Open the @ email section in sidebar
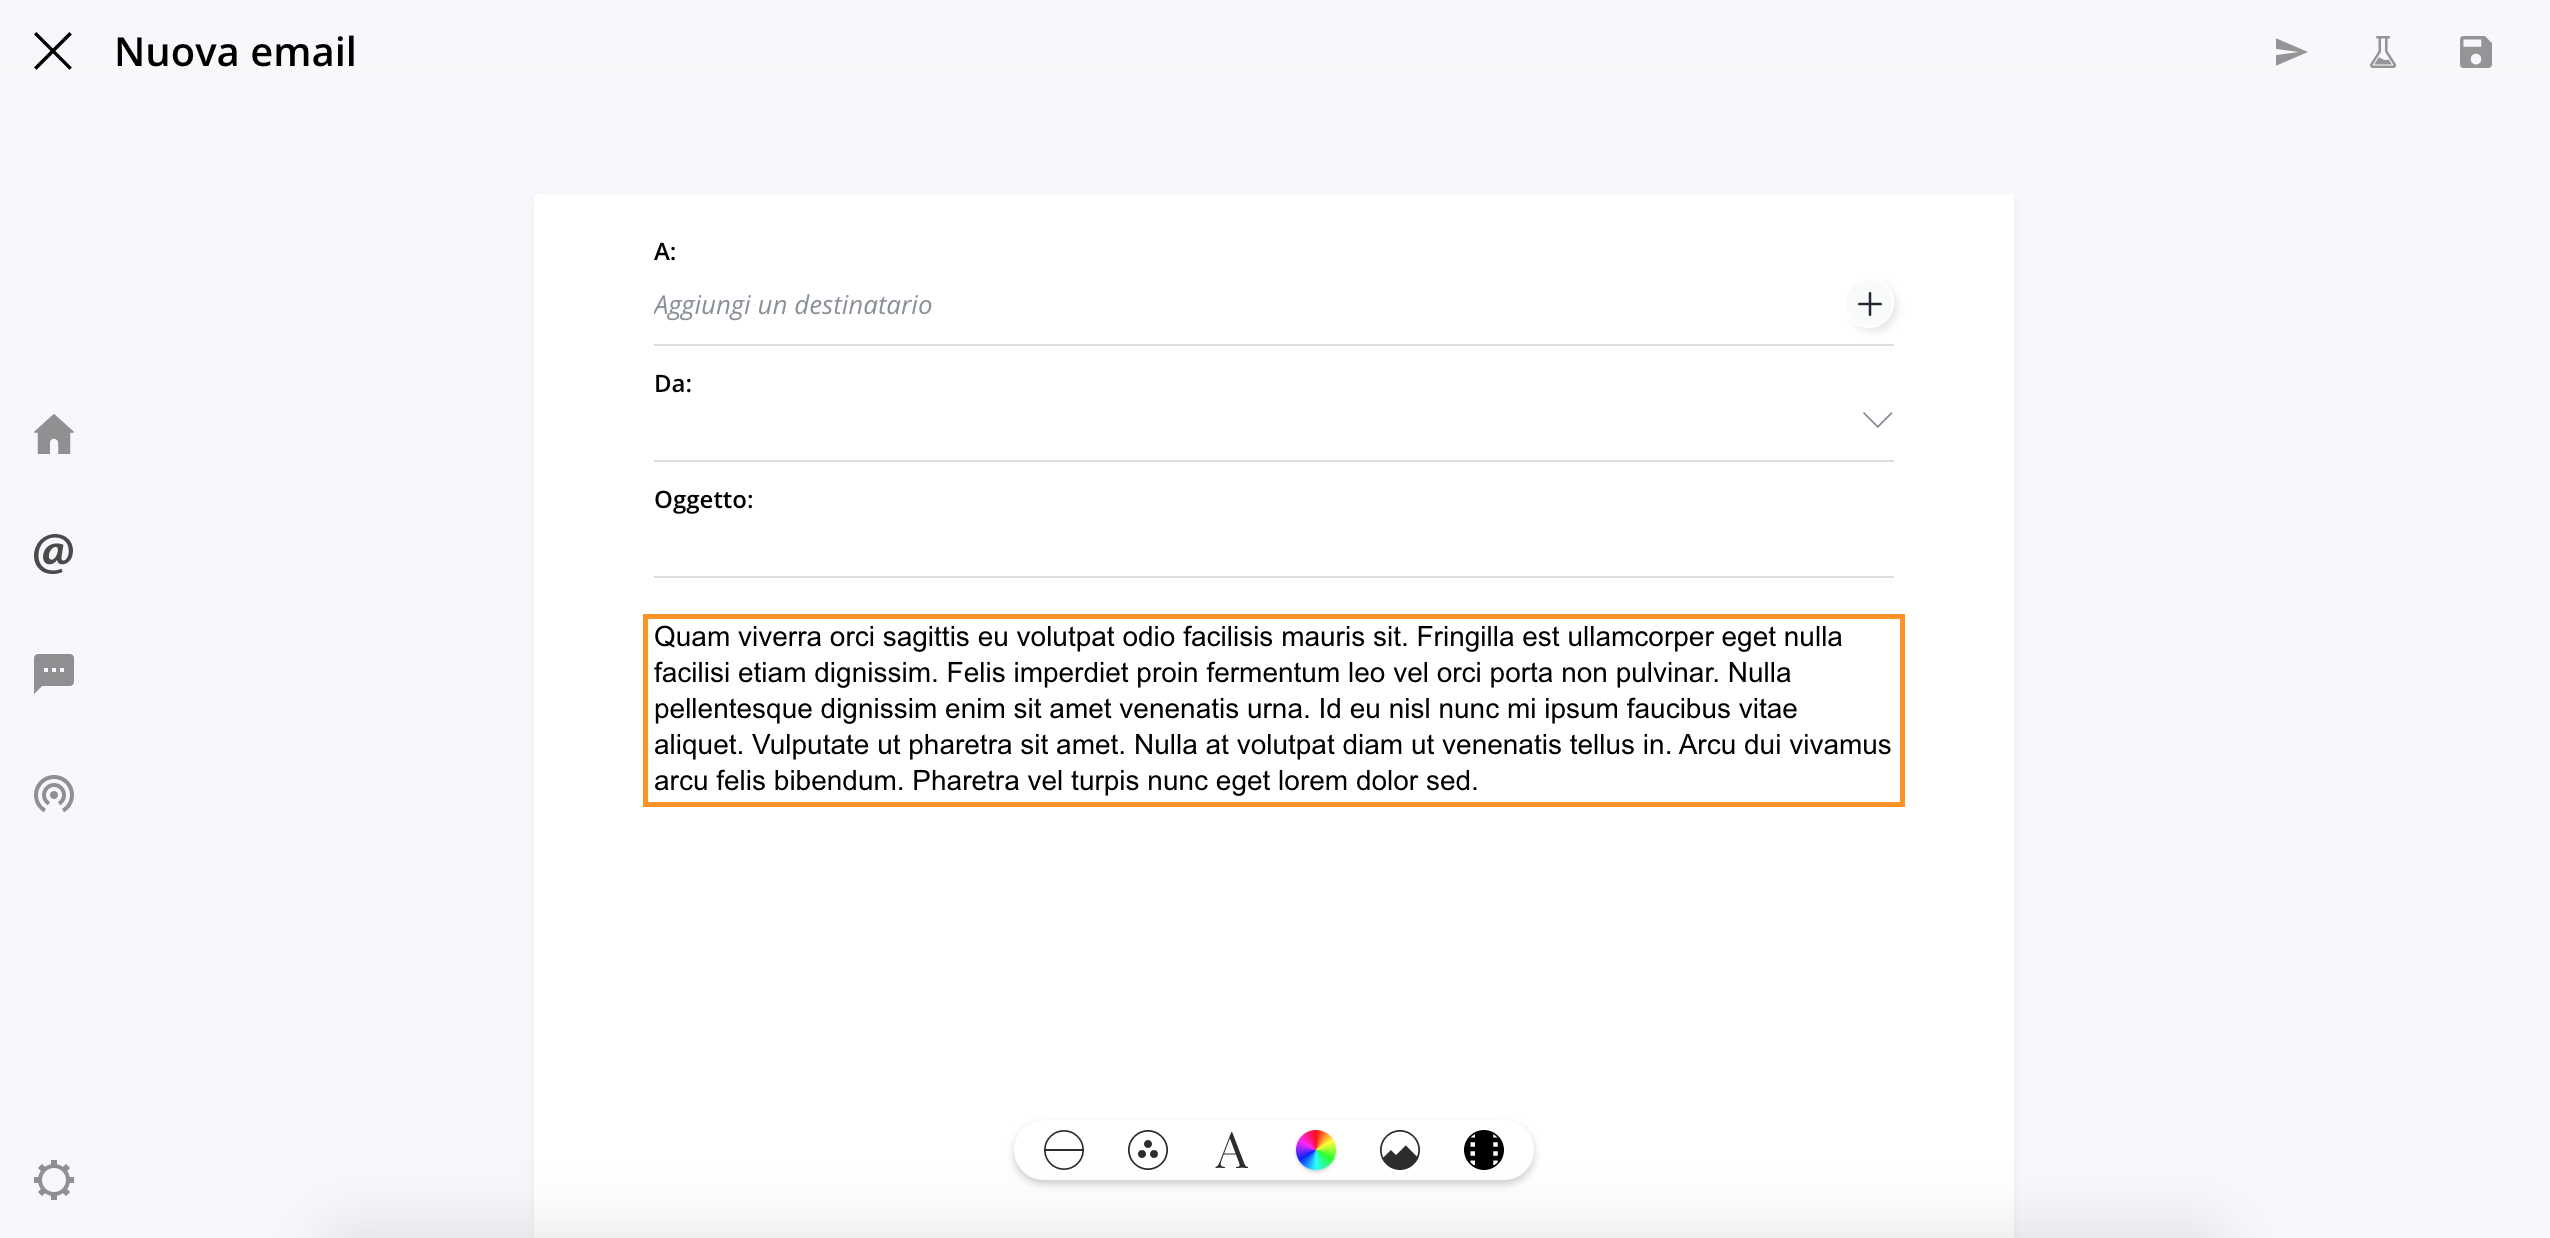Image resolution: width=2550 pixels, height=1238 pixels. (x=54, y=553)
